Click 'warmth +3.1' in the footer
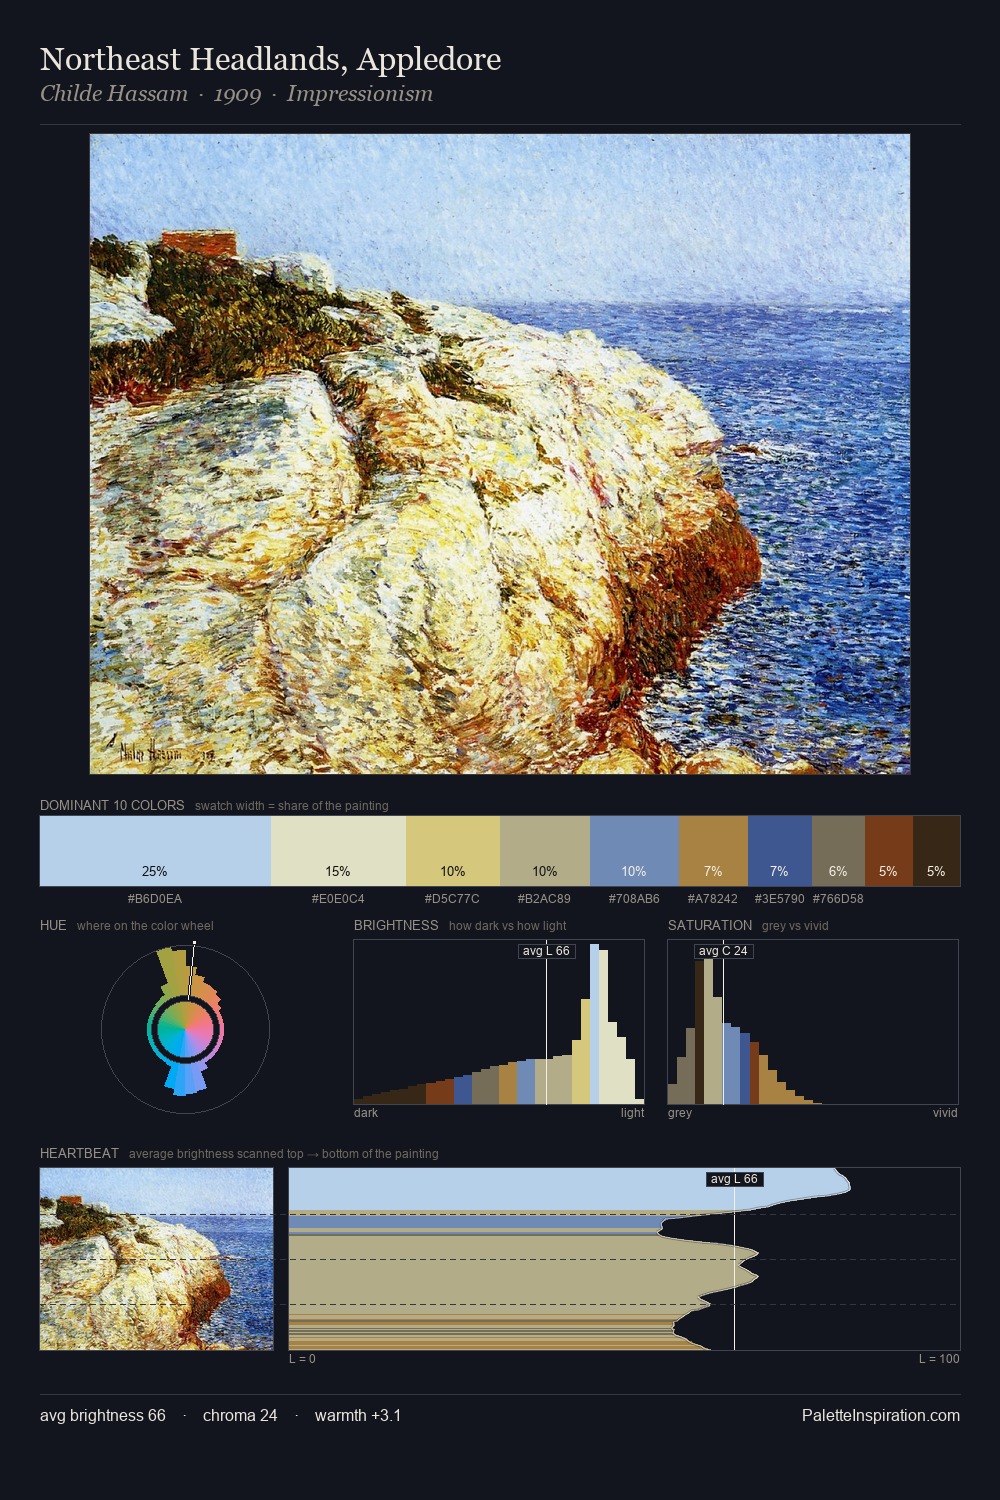The width and height of the screenshot is (1000, 1500). point(358,1416)
